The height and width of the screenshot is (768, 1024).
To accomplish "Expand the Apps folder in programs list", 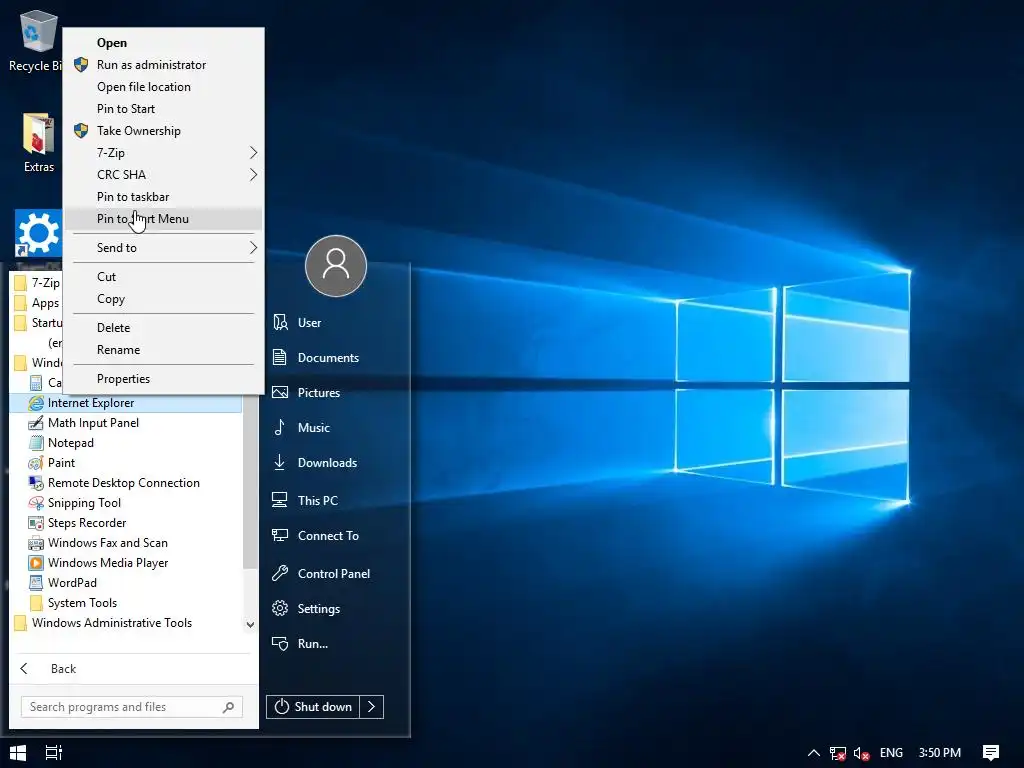I will pos(38,303).
